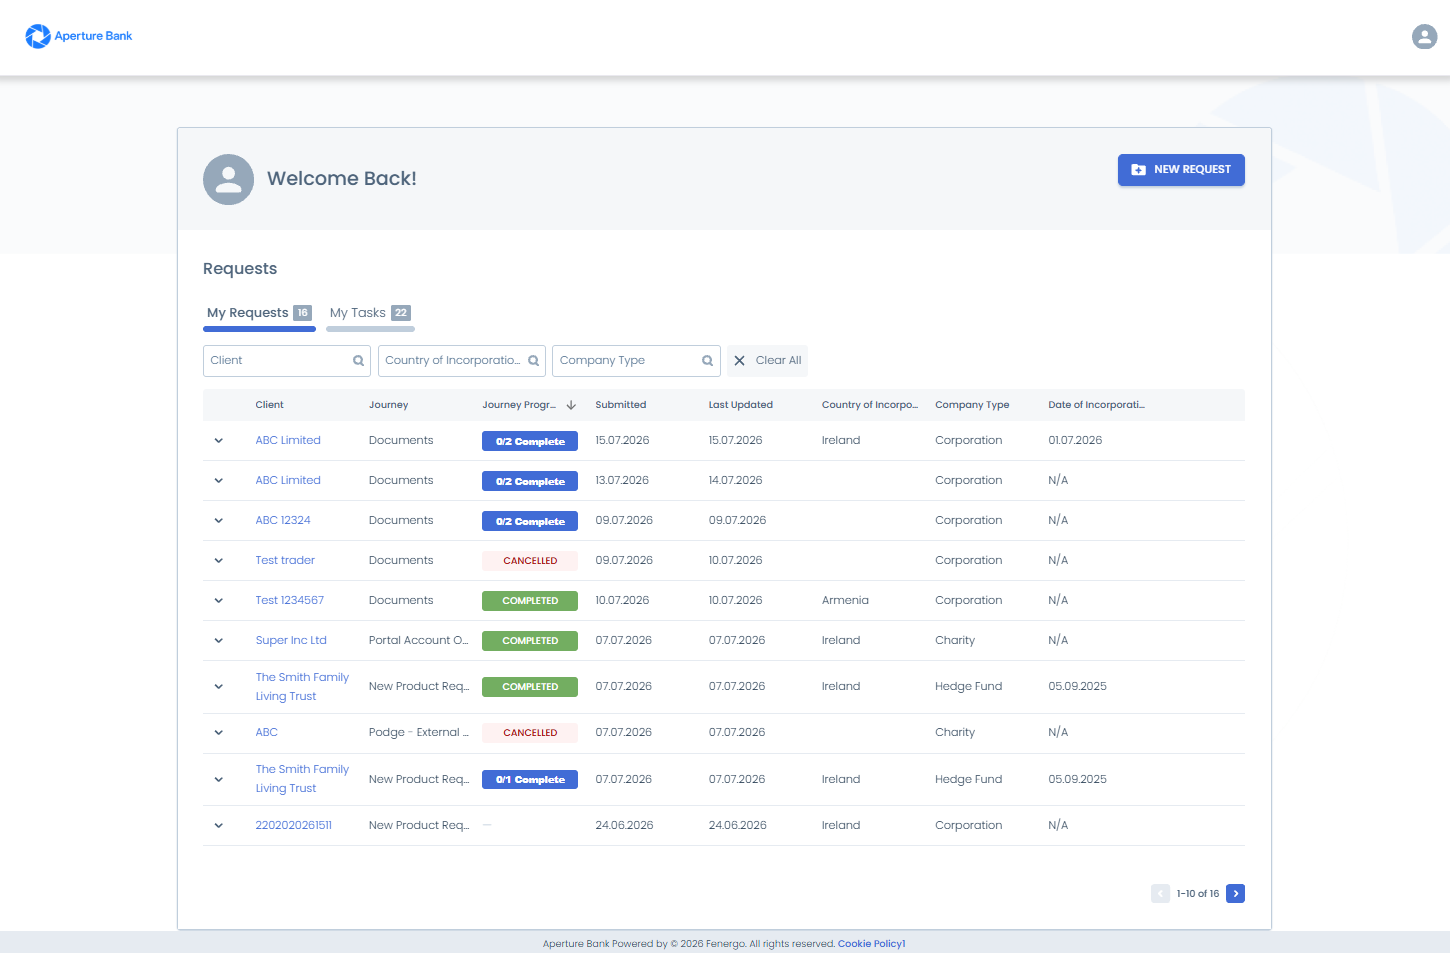1450x953 pixels.
Task: Click the 1-10 of 16 pagination text
Action: 1198,894
